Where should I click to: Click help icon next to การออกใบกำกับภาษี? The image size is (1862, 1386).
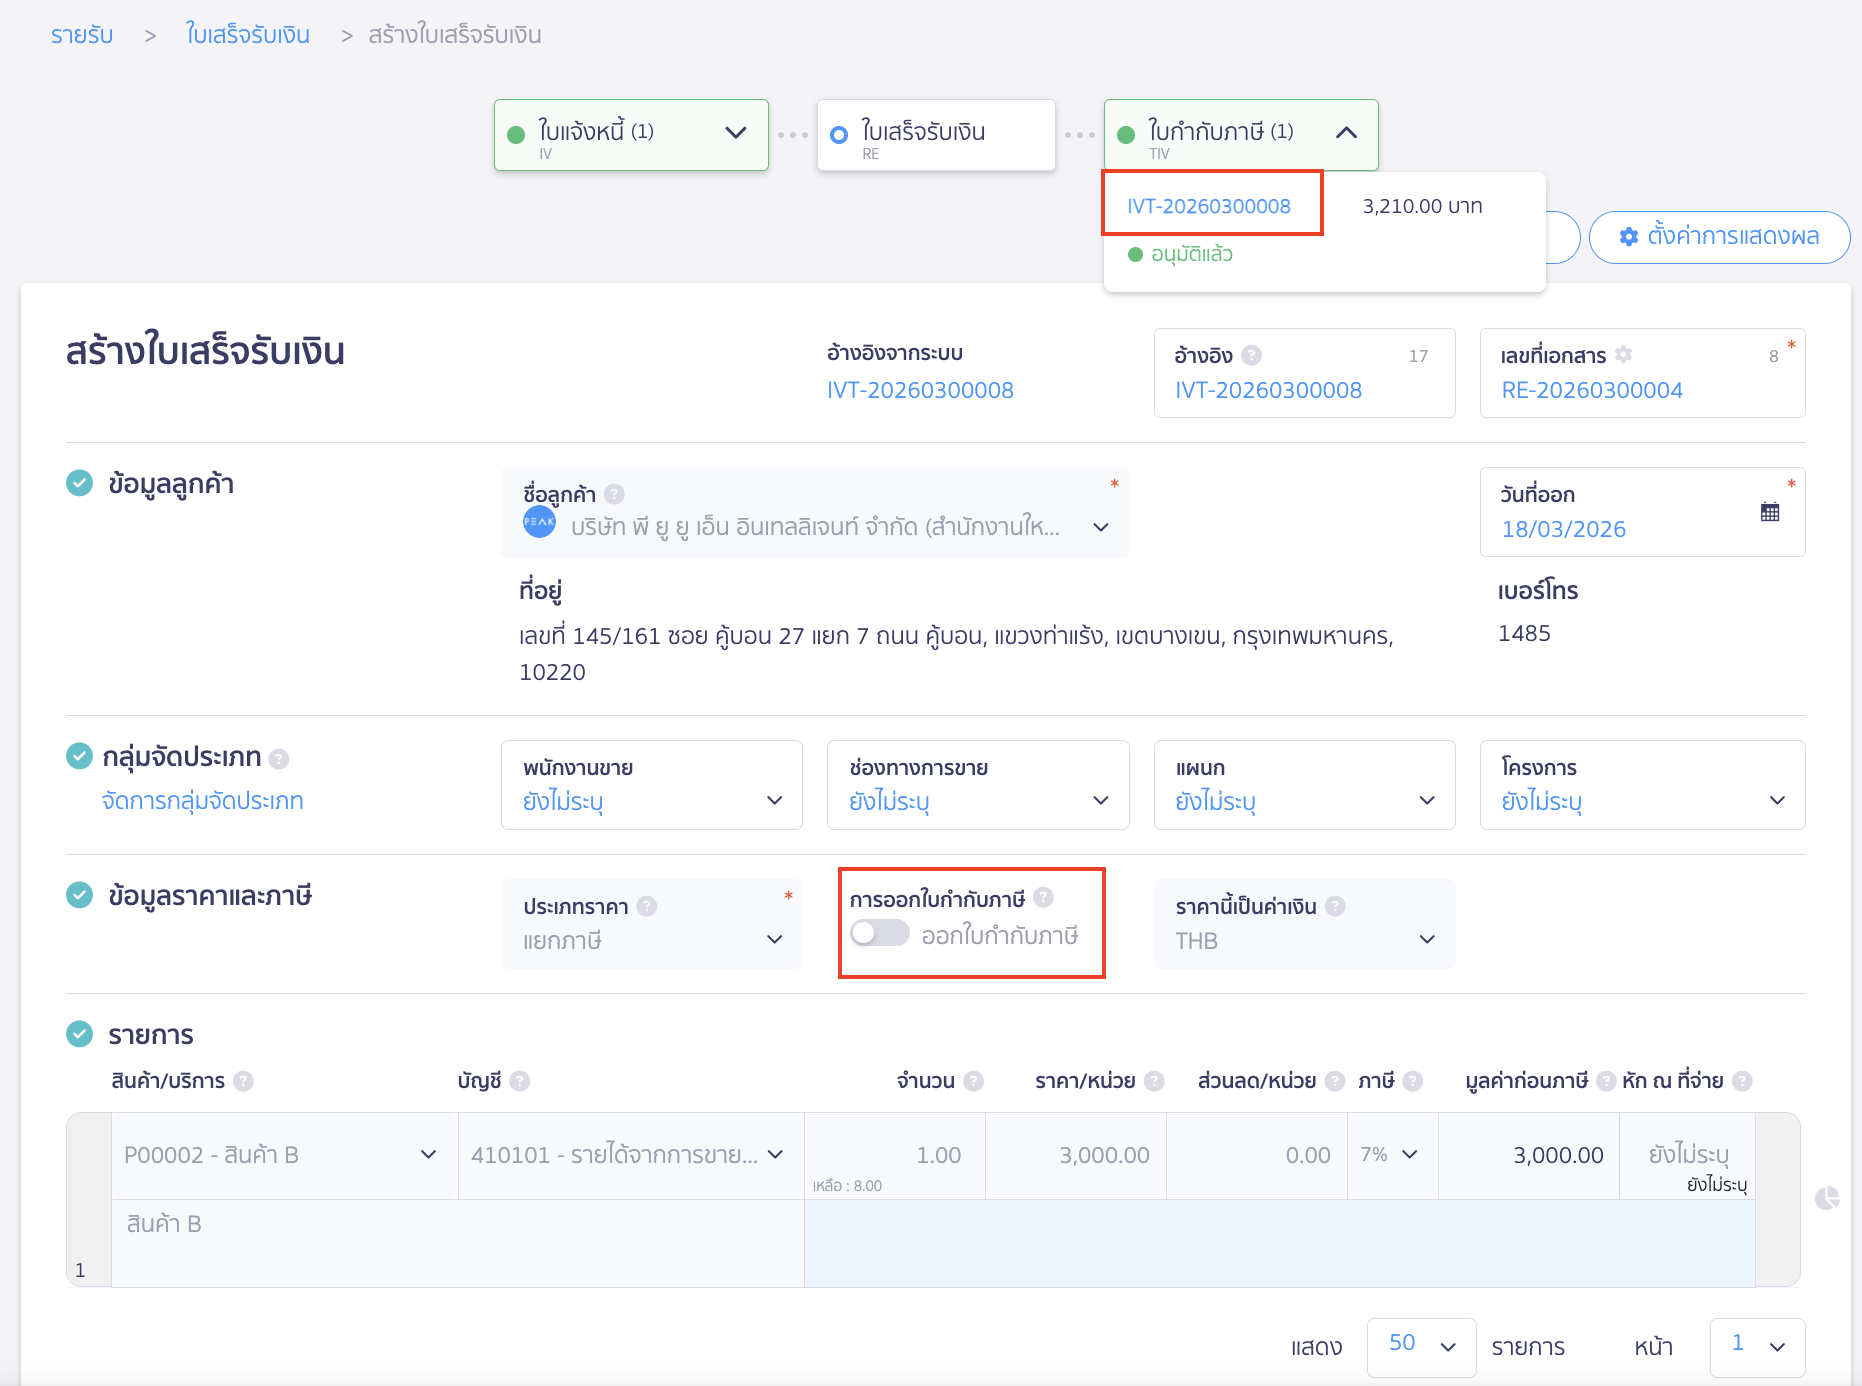(x=1043, y=897)
